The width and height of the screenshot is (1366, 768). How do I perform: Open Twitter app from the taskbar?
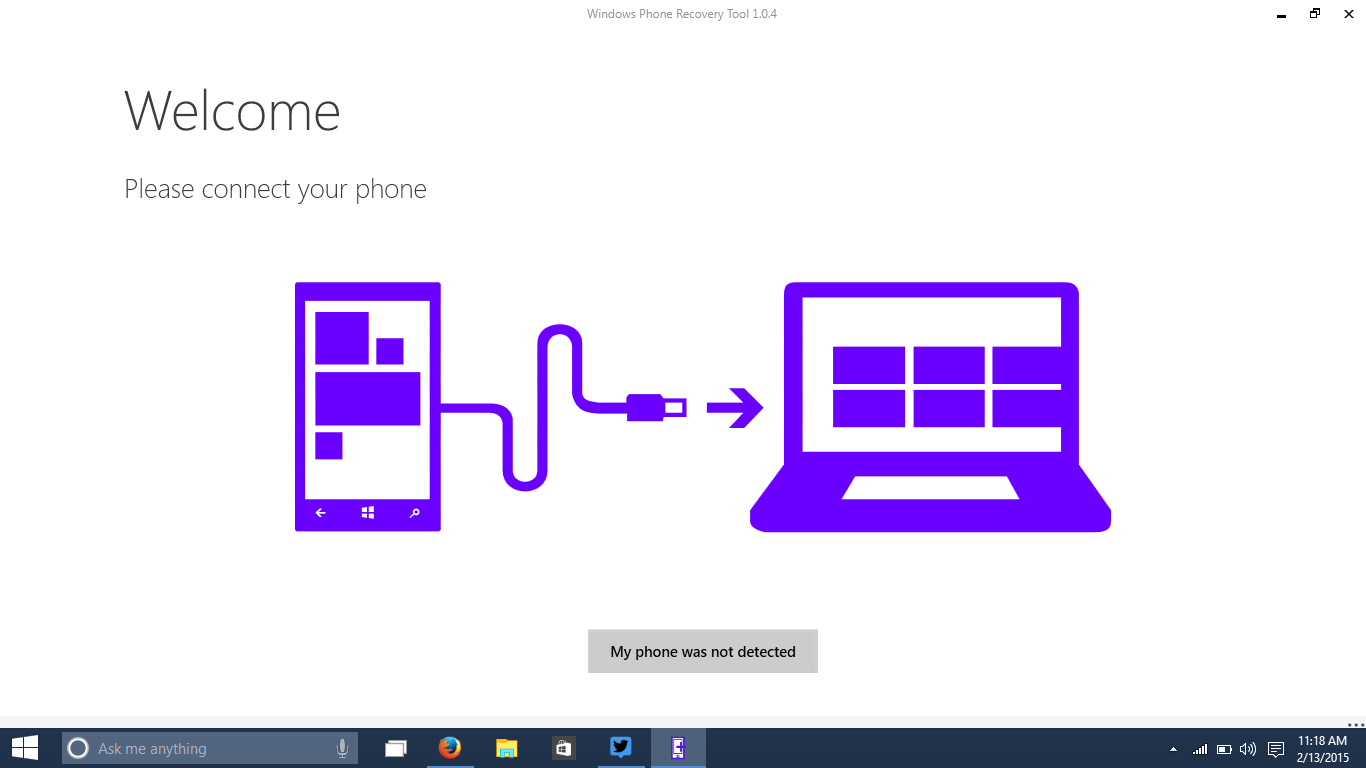[621, 748]
